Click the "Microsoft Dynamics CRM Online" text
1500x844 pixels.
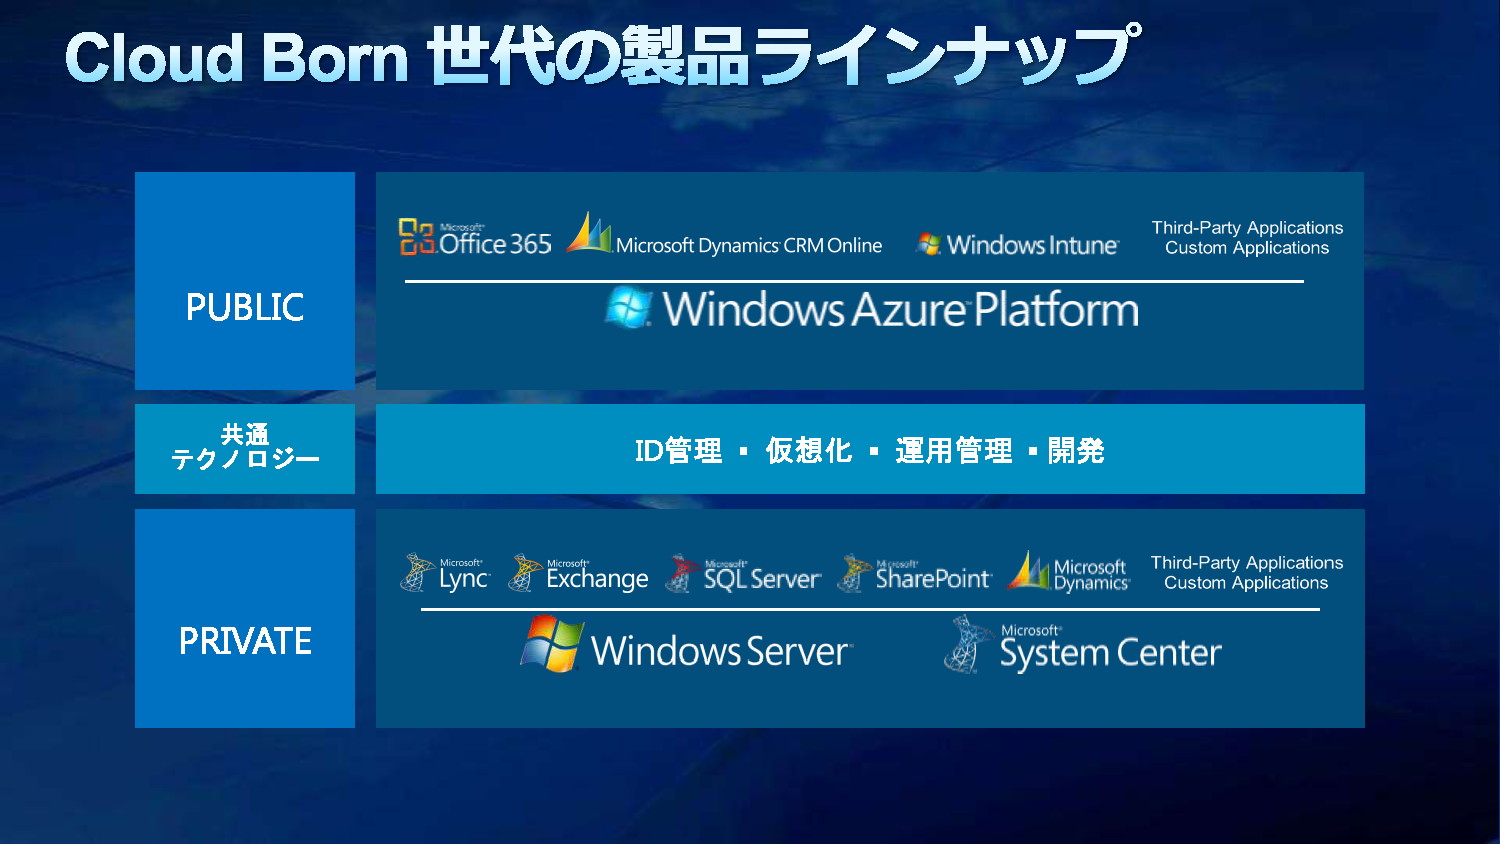[x=749, y=245]
